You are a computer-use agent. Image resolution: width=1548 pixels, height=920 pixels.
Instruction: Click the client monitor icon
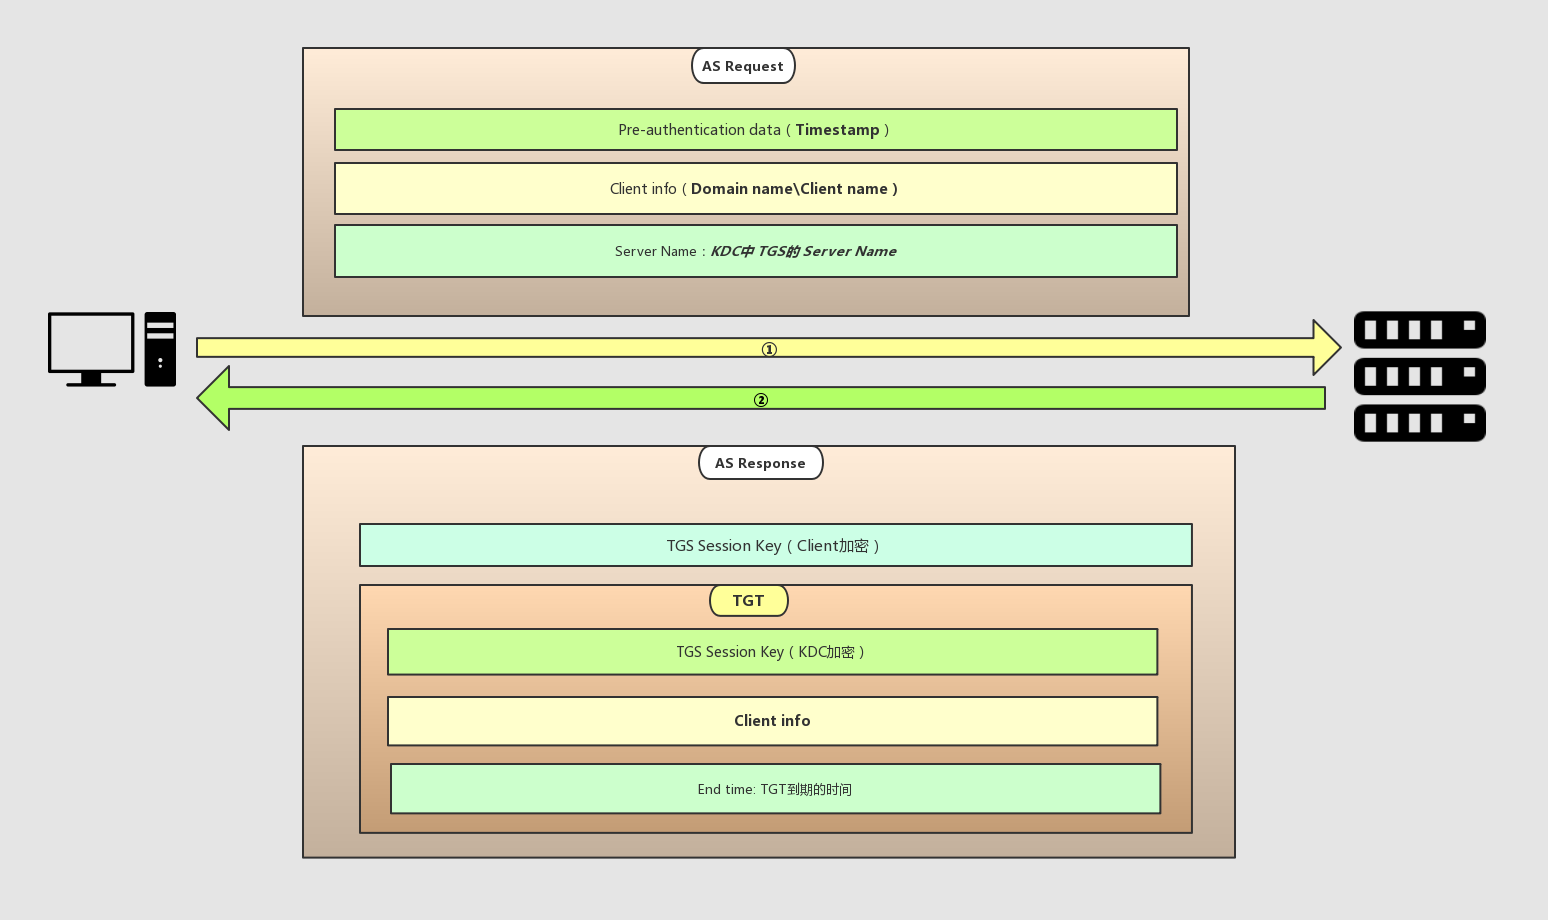(x=91, y=345)
